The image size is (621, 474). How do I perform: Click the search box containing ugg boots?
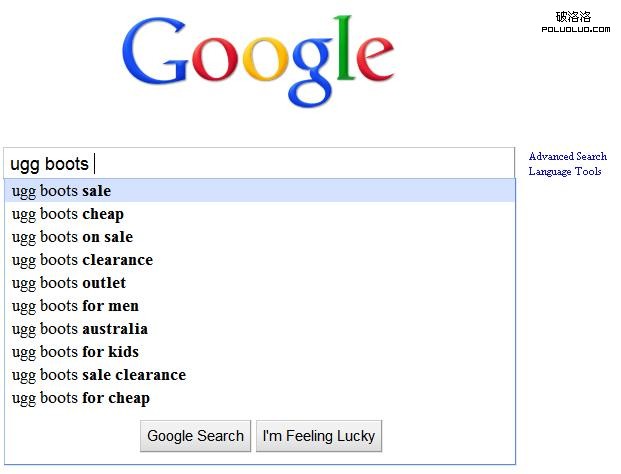click(x=259, y=164)
